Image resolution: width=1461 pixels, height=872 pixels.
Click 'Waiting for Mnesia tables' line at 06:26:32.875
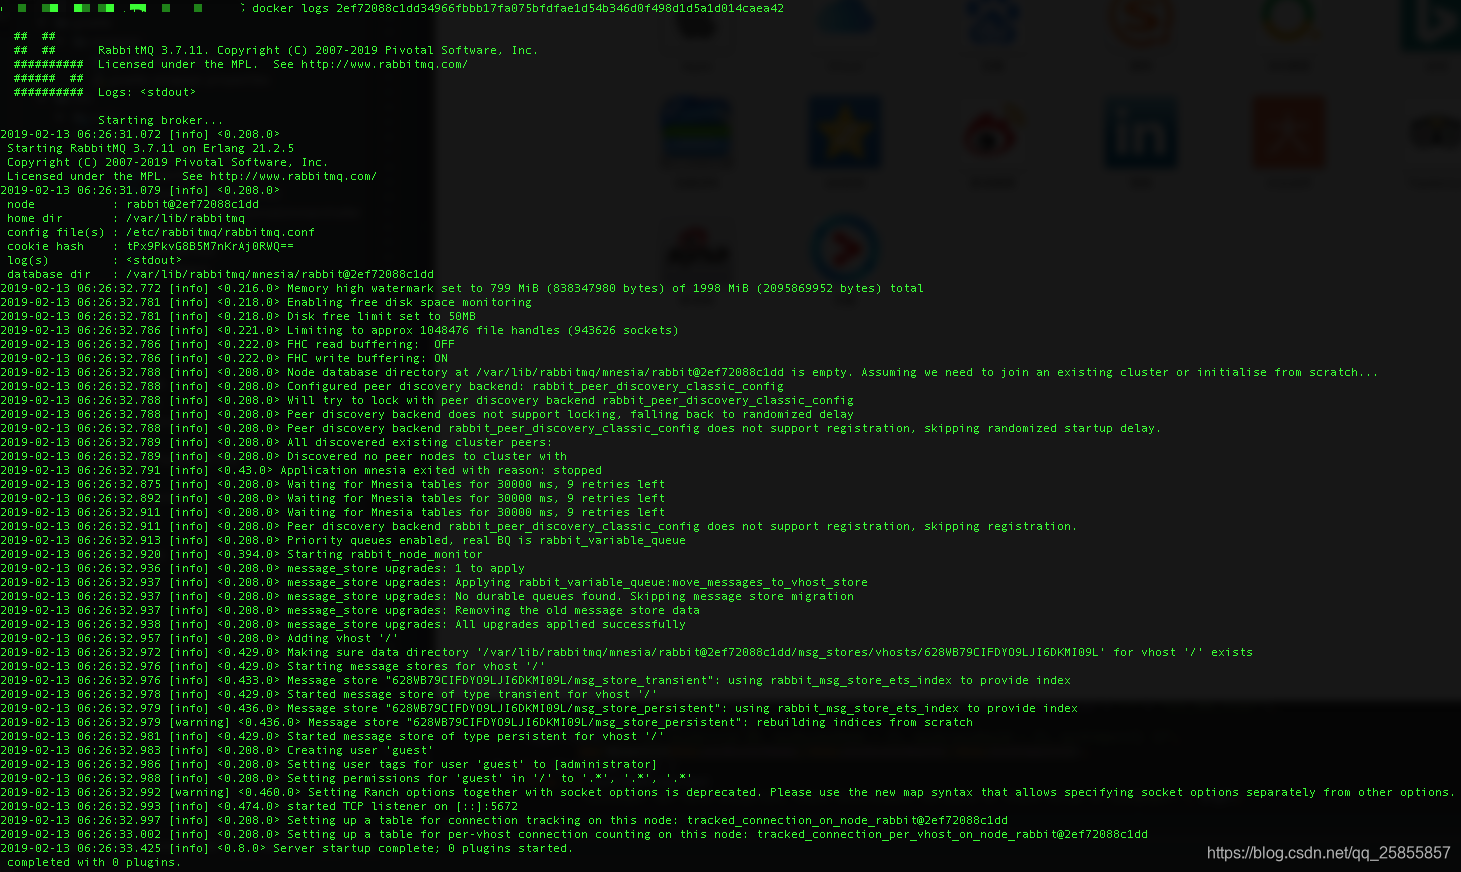click(333, 484)
